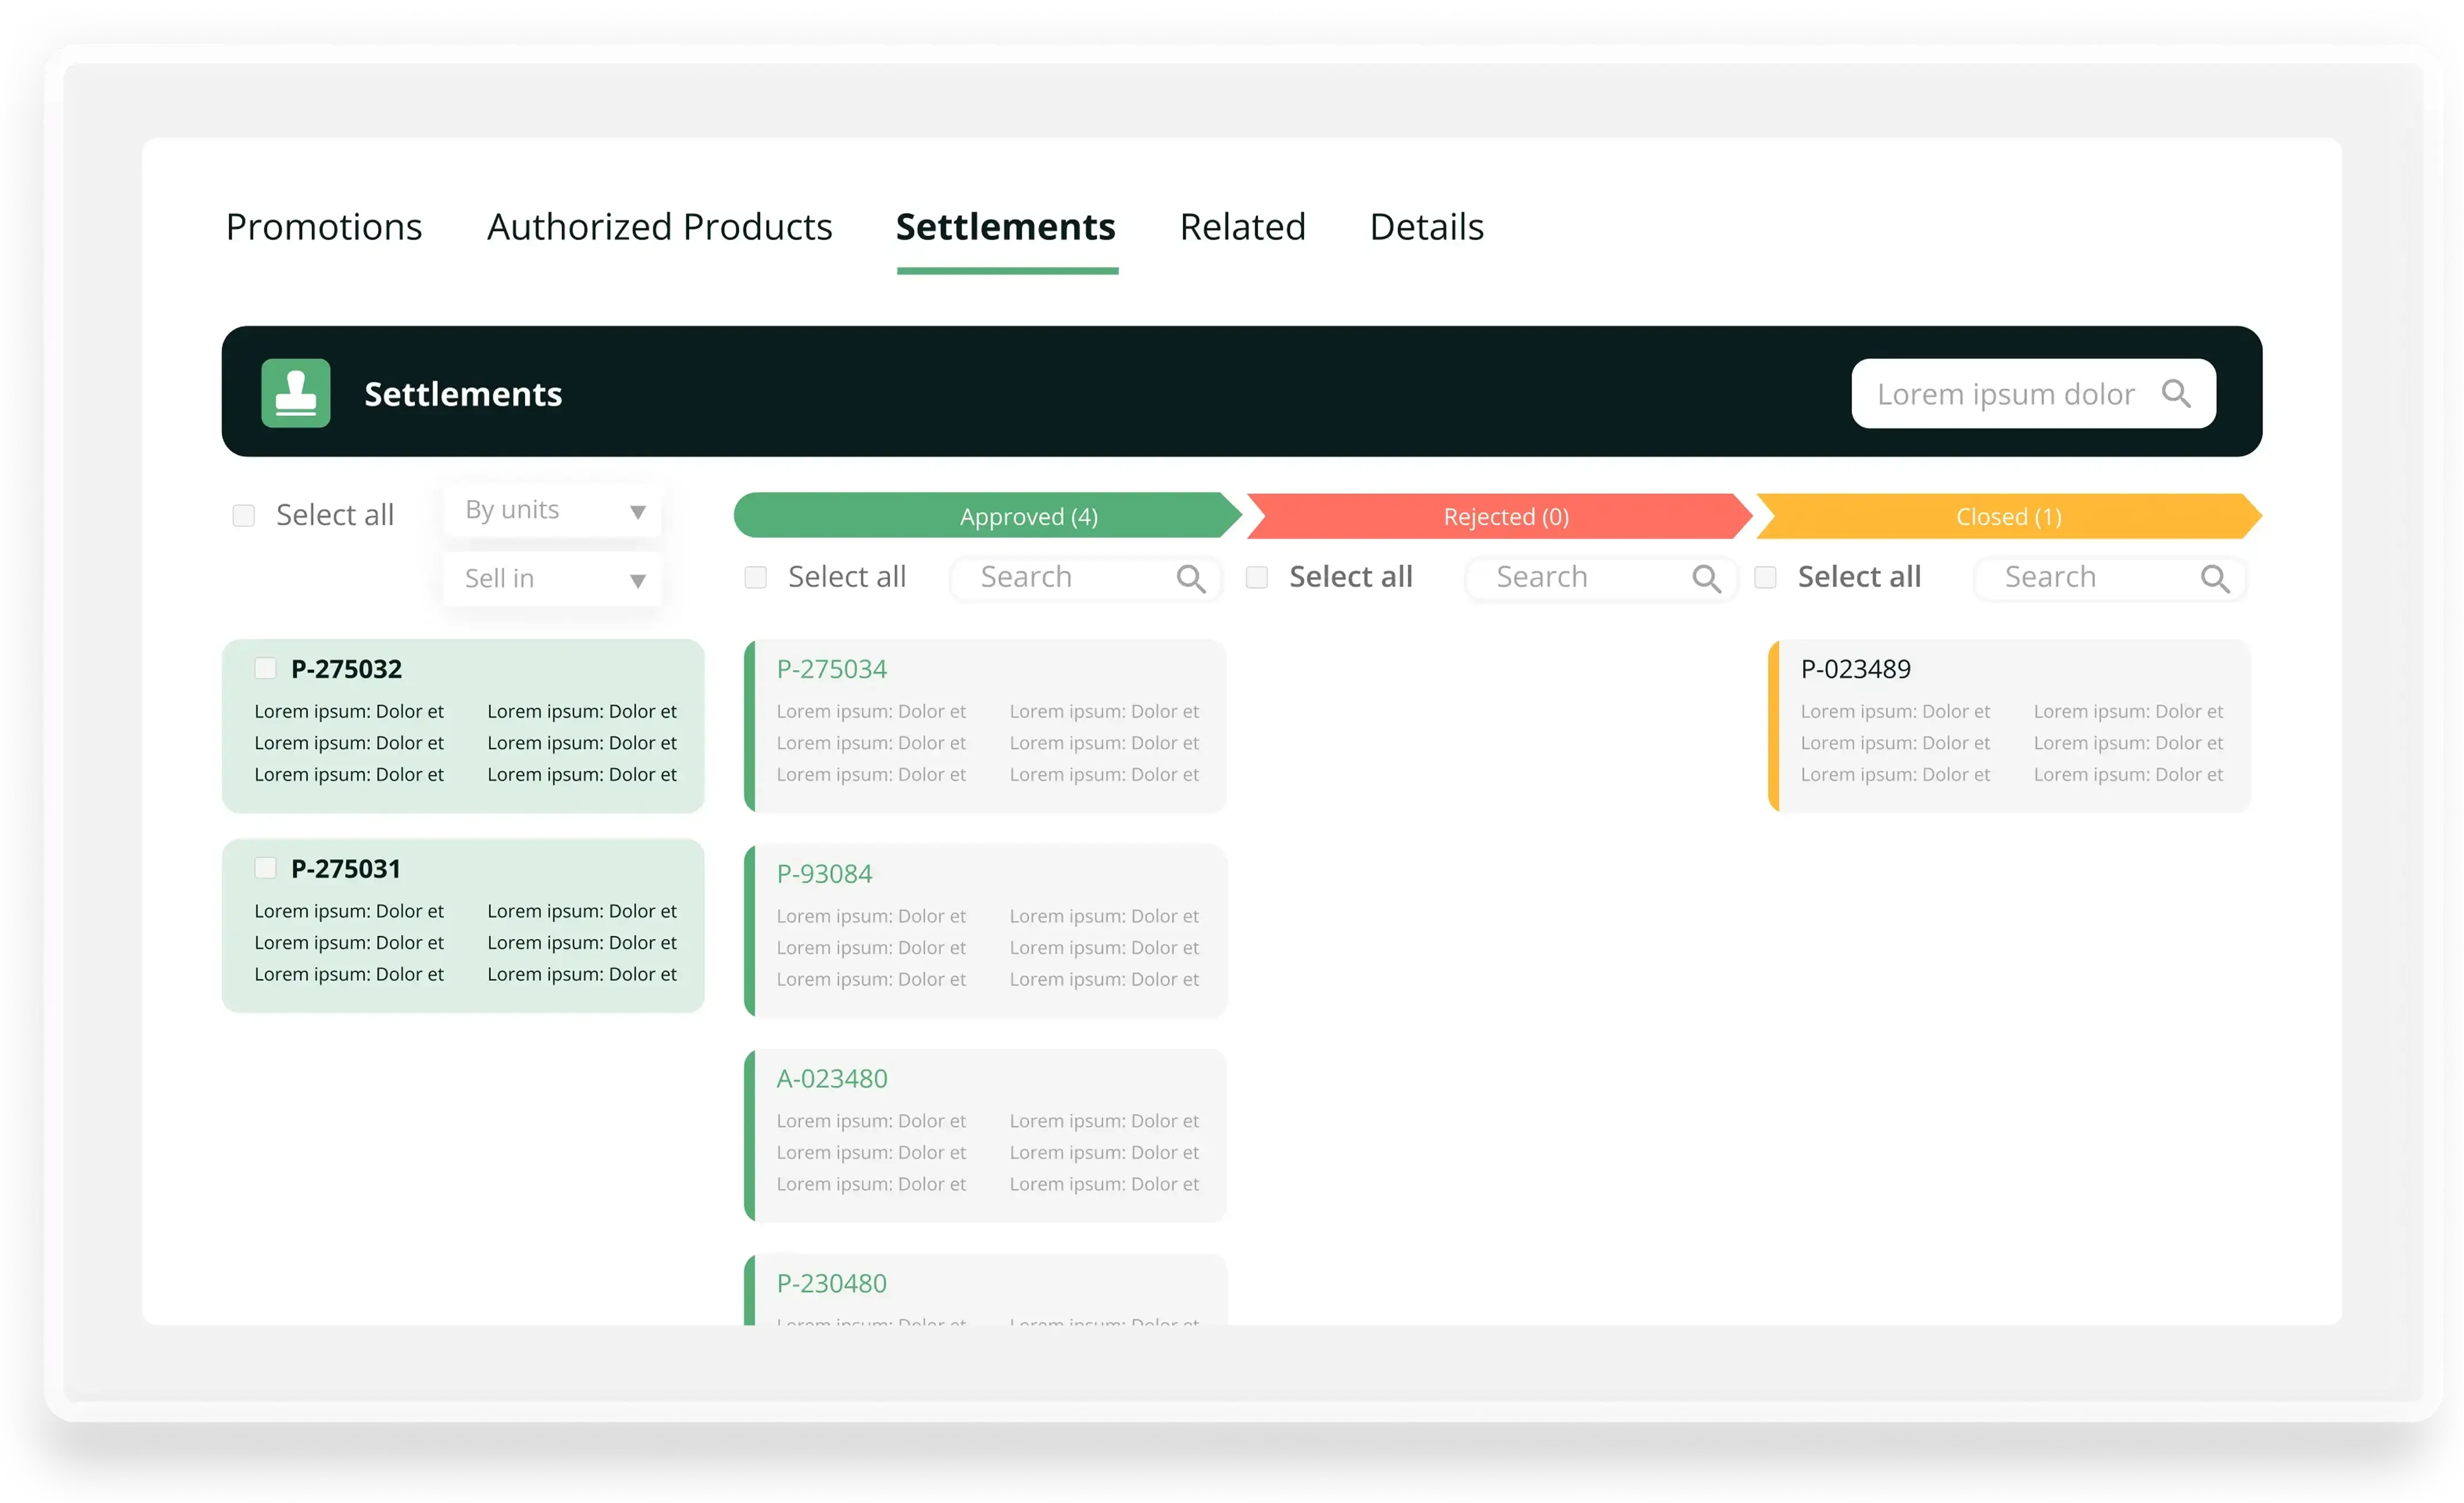Tick the P-275031 card checkbox
This screenshot has height=1503, width=2464.
point(265,868)
